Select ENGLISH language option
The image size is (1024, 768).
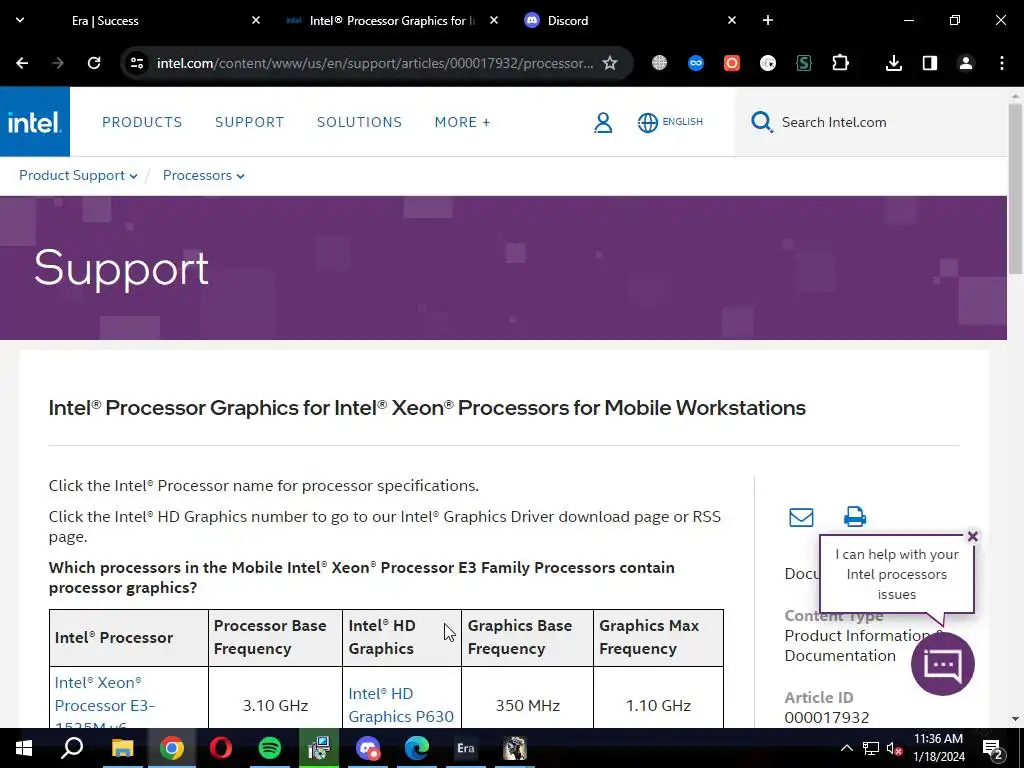(682, 121)
